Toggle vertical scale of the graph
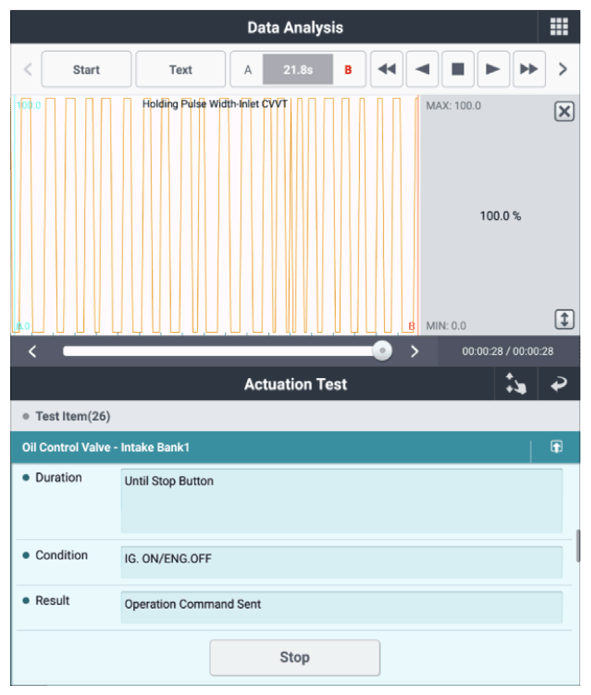The width and height of the screenshot is (591, 695). (x=564, y=319)
